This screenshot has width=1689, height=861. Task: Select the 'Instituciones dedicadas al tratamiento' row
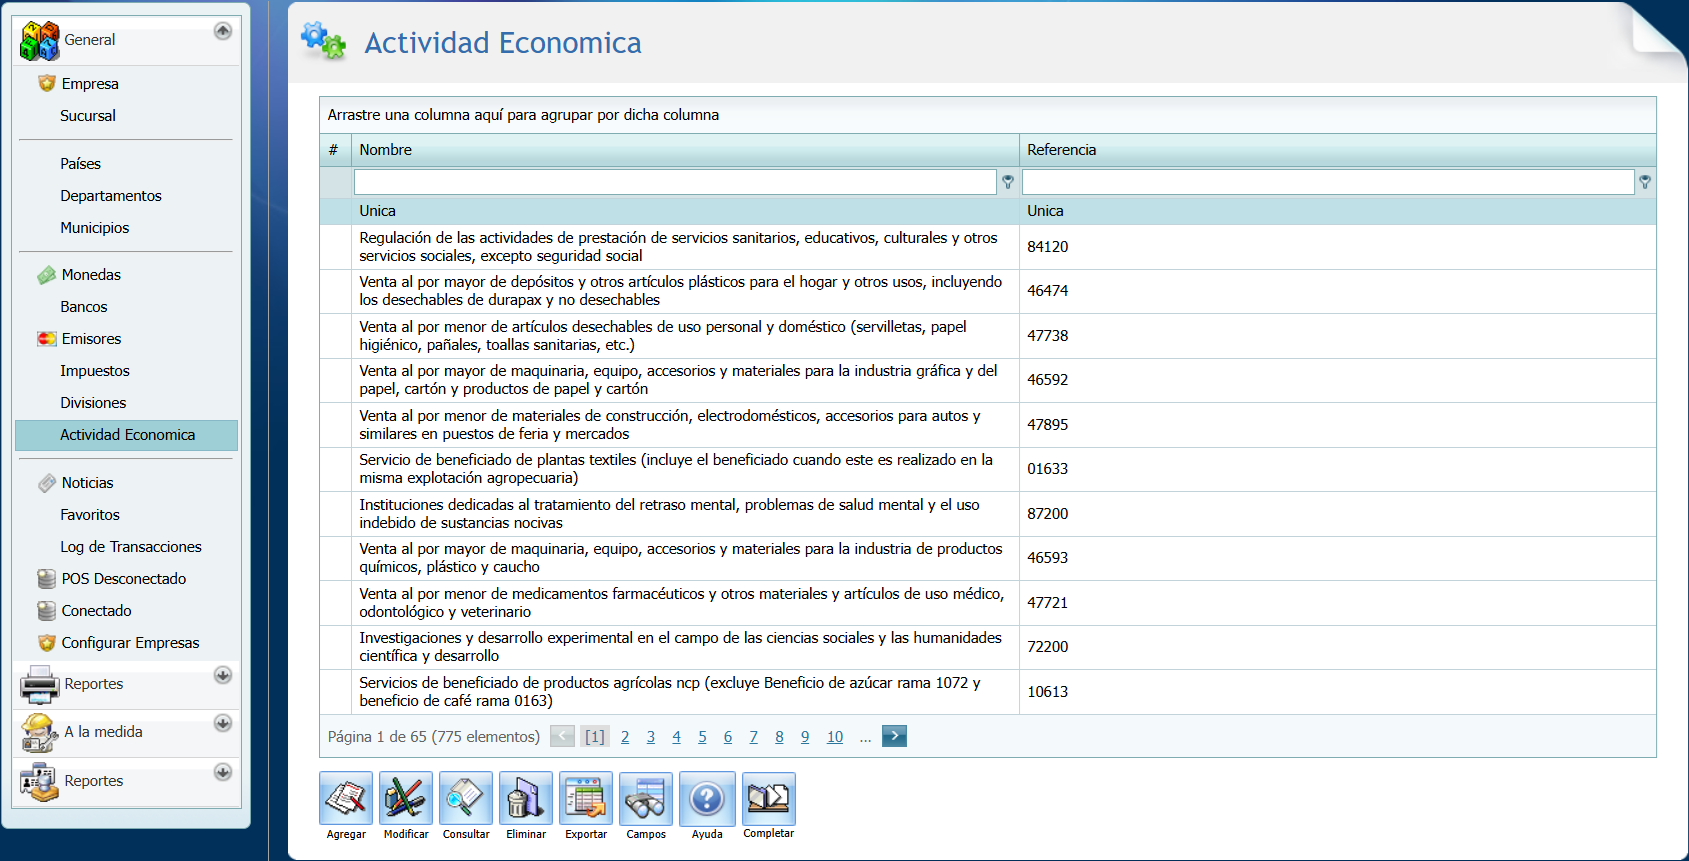988,514
